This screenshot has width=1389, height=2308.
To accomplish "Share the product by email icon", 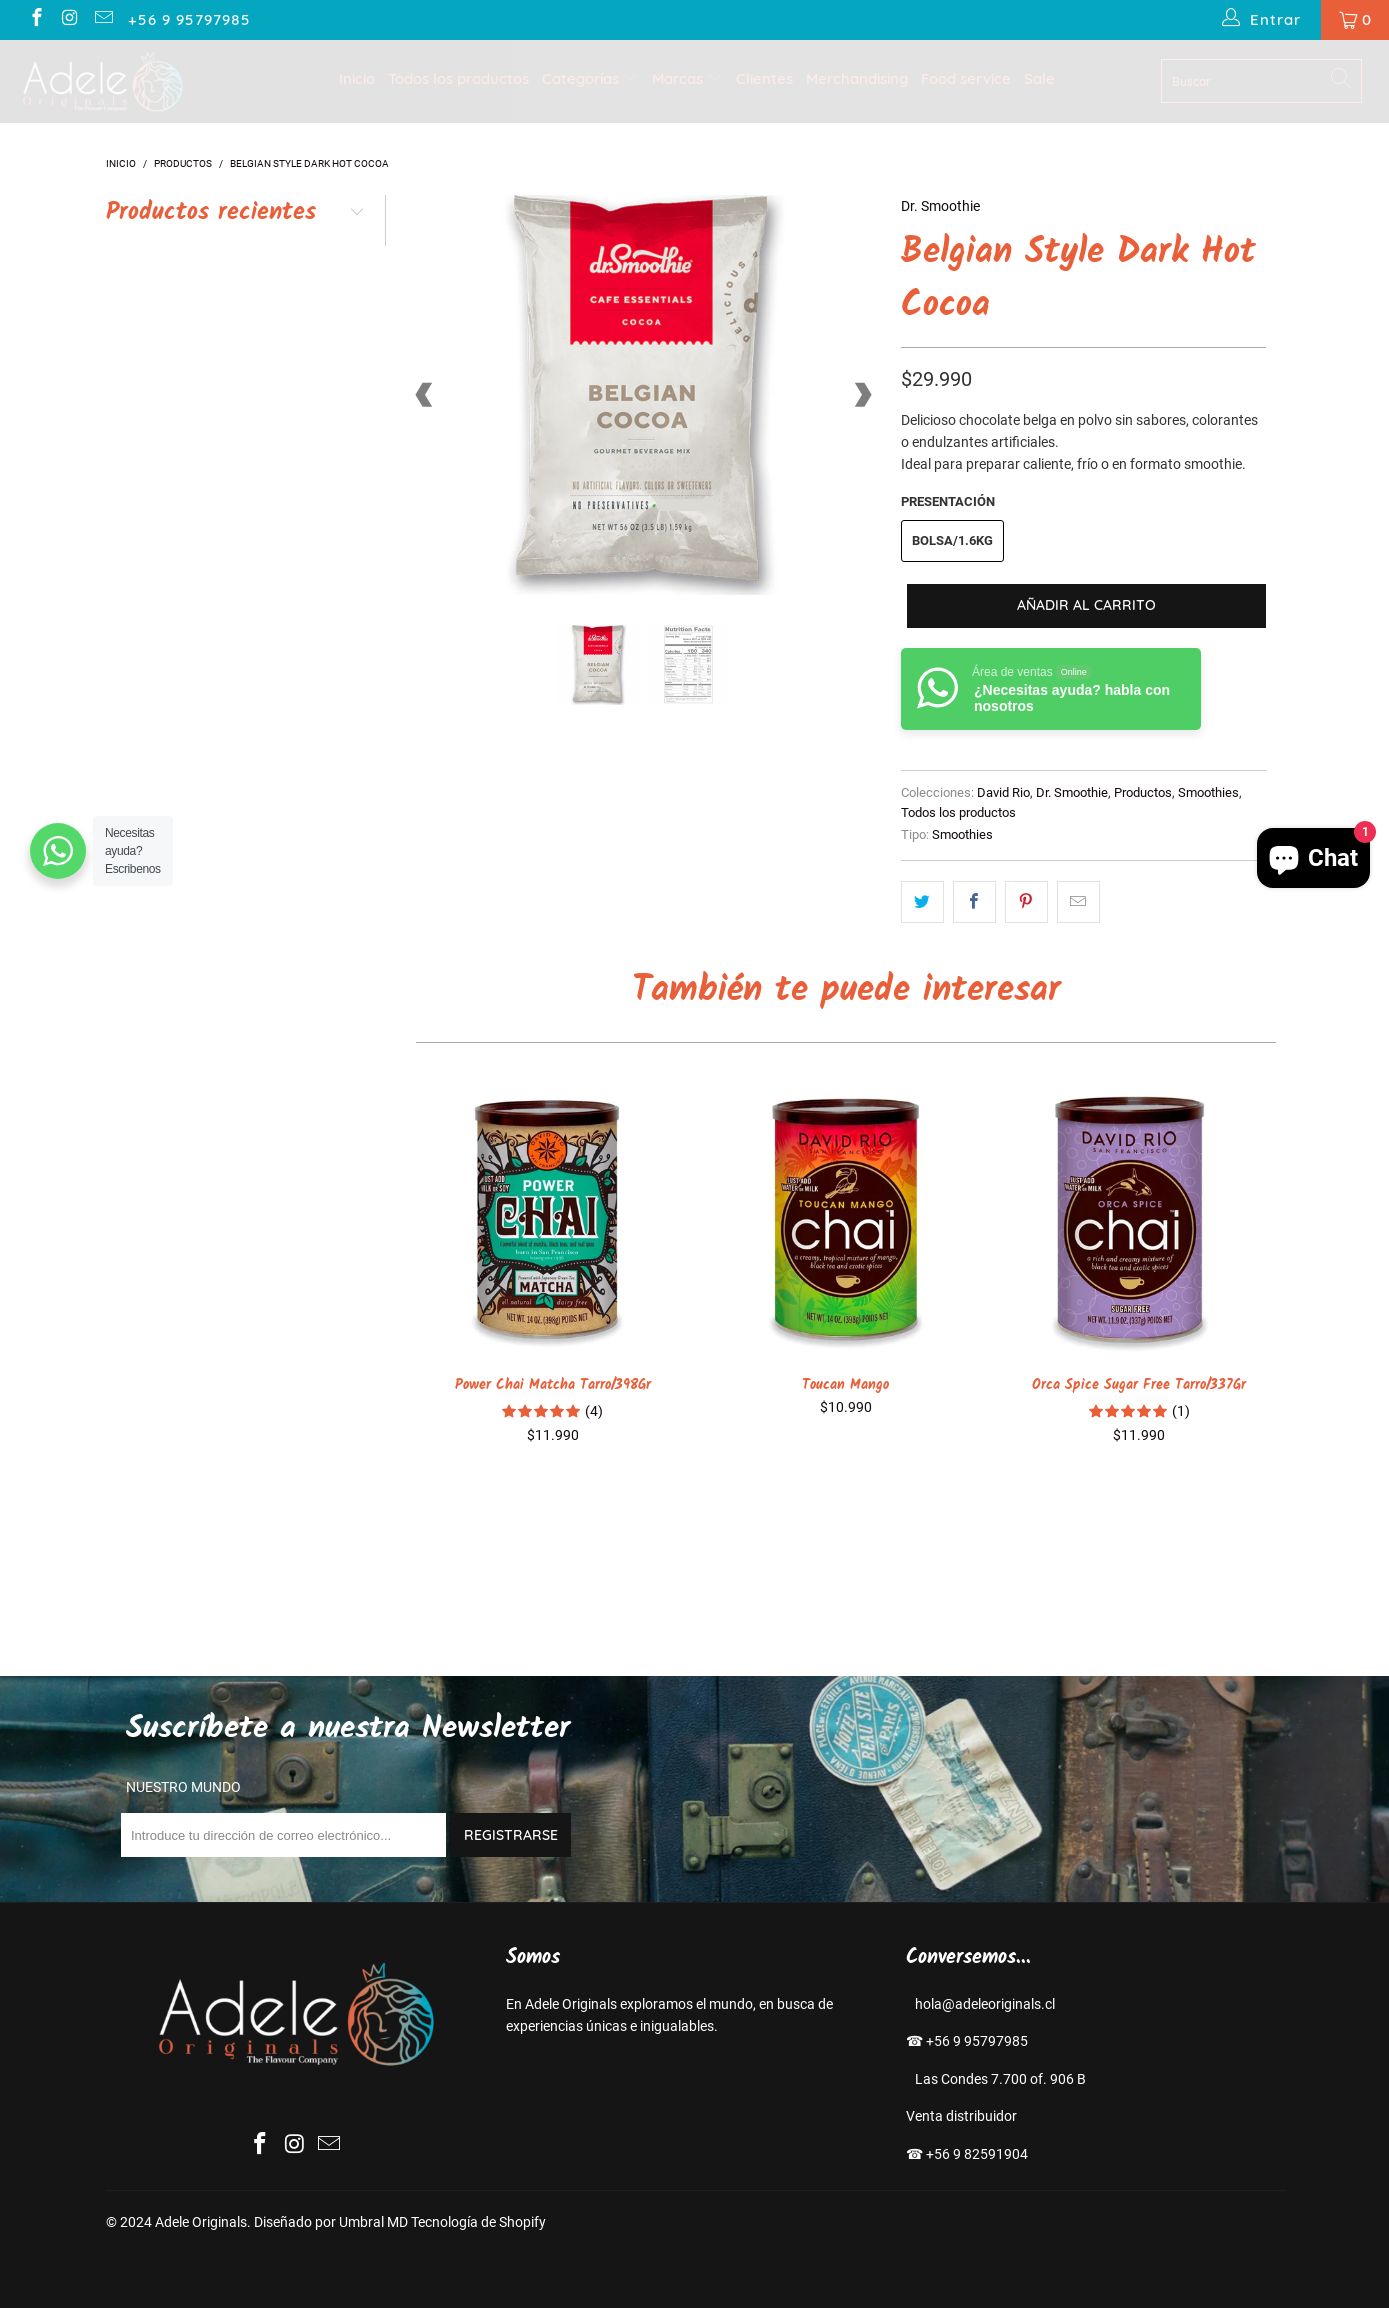I will click(1078, 902).
